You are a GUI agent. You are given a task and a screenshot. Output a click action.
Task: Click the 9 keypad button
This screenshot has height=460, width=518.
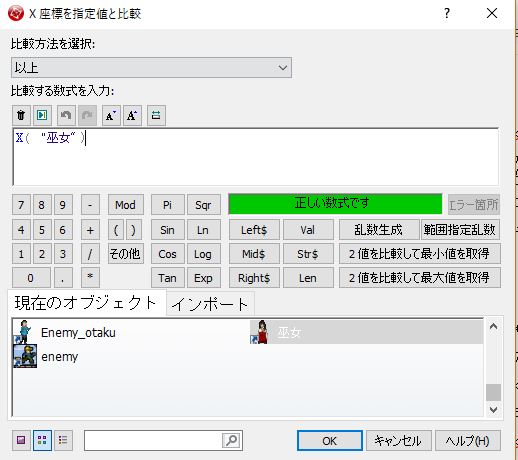(x=63, y=205)
